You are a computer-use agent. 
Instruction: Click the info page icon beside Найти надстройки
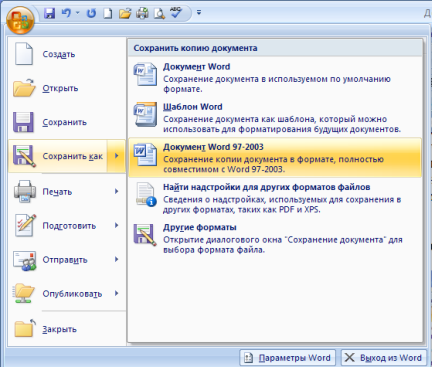point(146,195)
